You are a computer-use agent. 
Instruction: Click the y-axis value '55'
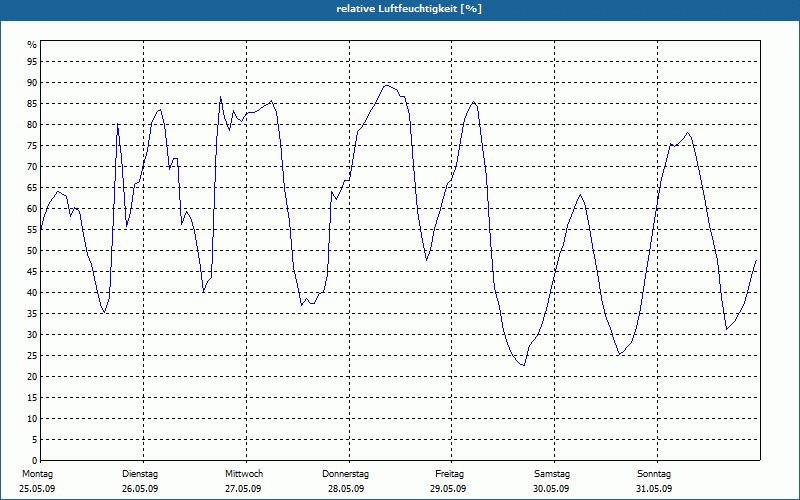[32, 230]
